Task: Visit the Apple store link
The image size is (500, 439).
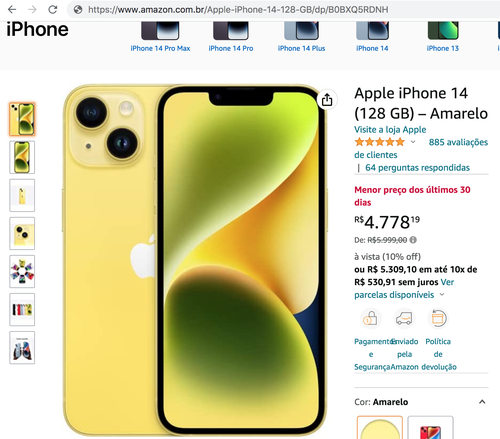Action: point(390,130)
